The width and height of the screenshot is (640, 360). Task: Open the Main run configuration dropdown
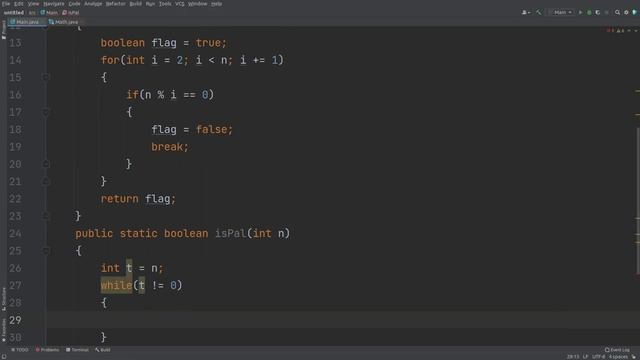point(562,13)
